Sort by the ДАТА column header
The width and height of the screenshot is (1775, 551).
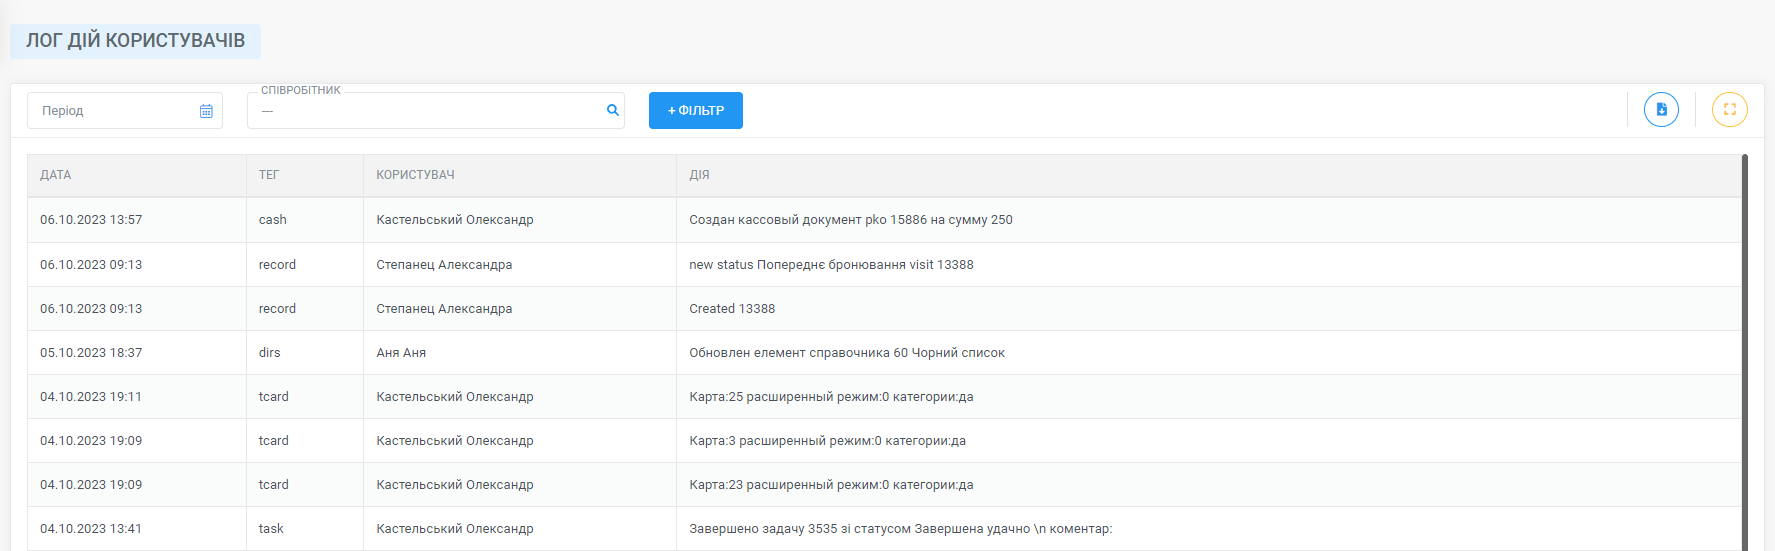[56, 175]
